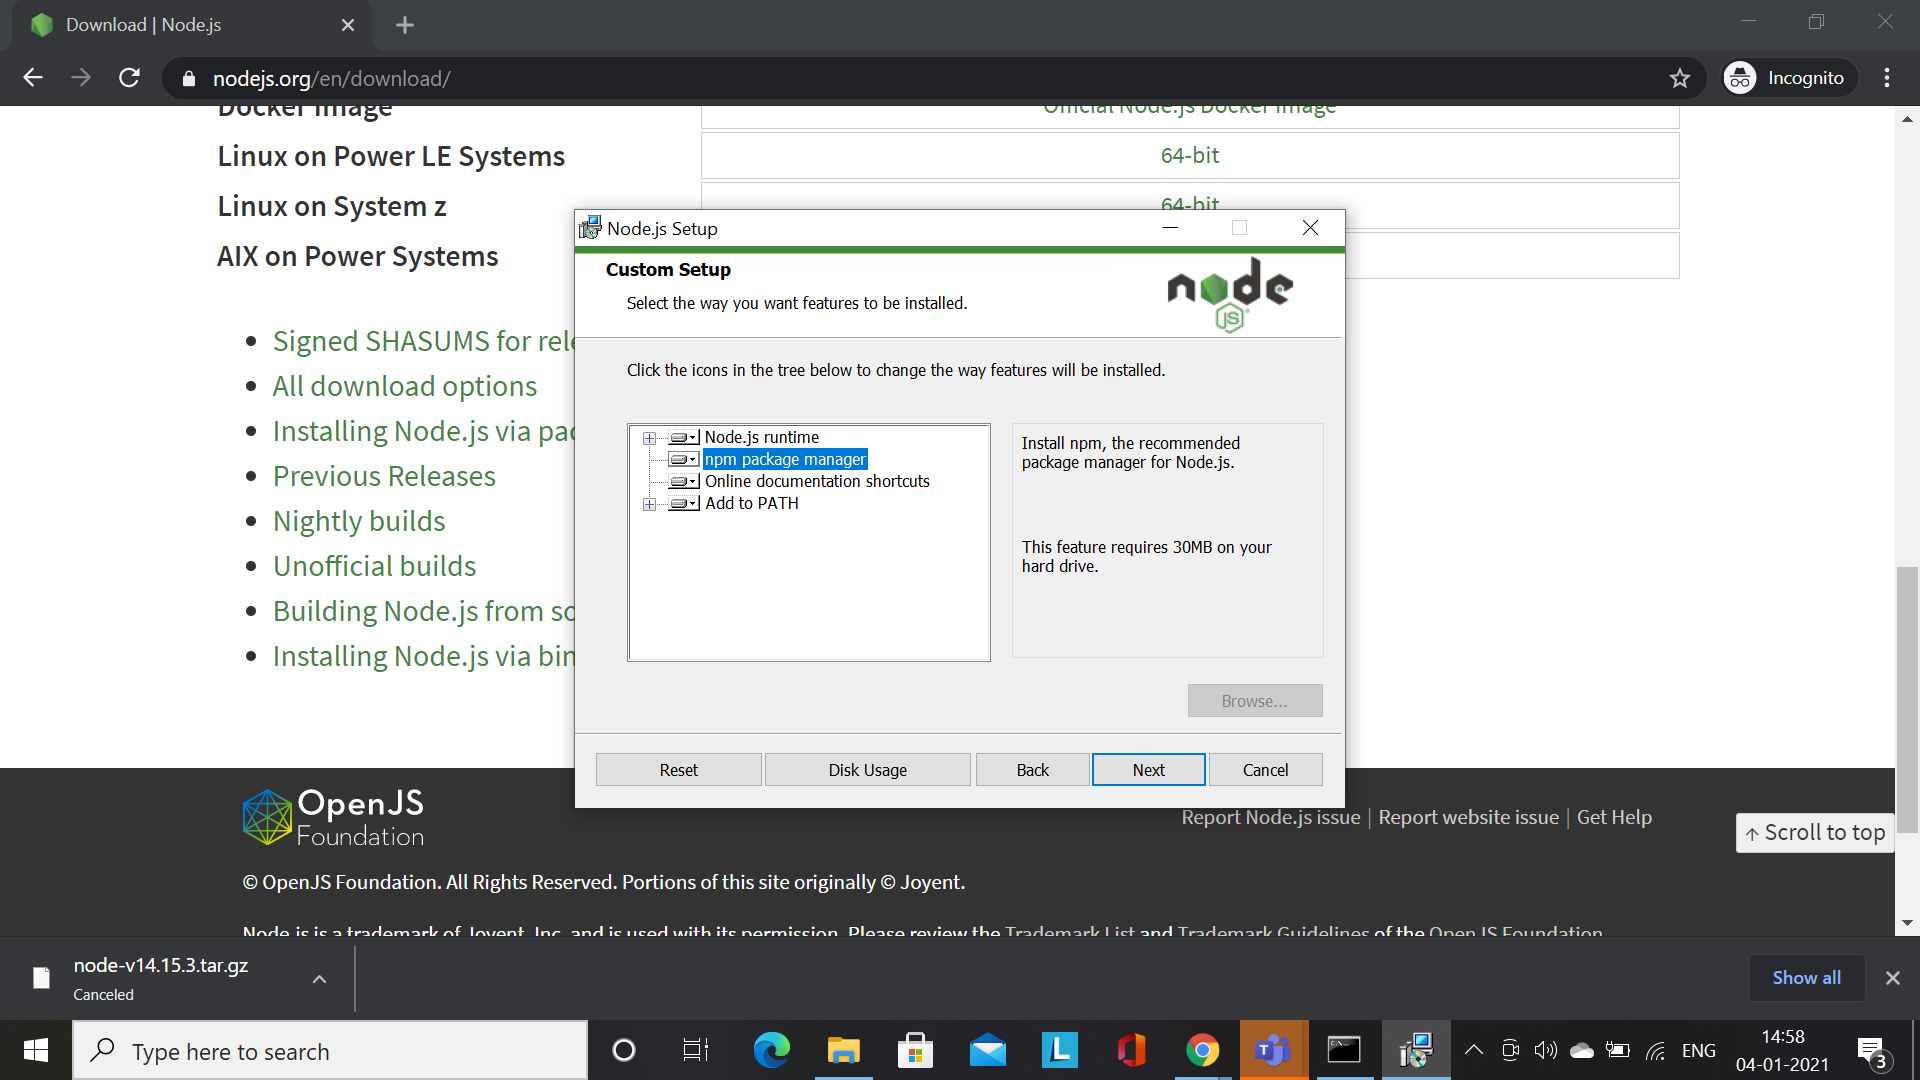Screen dimensions: 1920x1080
Task: Close the downloads bar
Action: 1892,978
